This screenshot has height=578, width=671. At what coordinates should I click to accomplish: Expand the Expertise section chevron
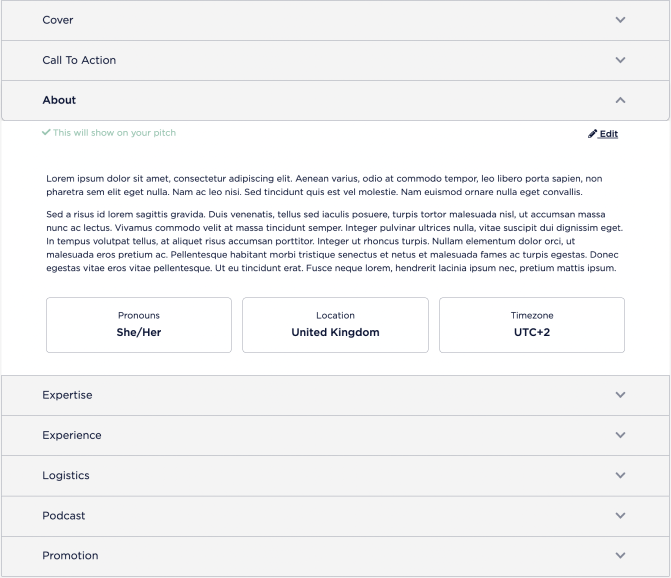(x=620, y=395)
